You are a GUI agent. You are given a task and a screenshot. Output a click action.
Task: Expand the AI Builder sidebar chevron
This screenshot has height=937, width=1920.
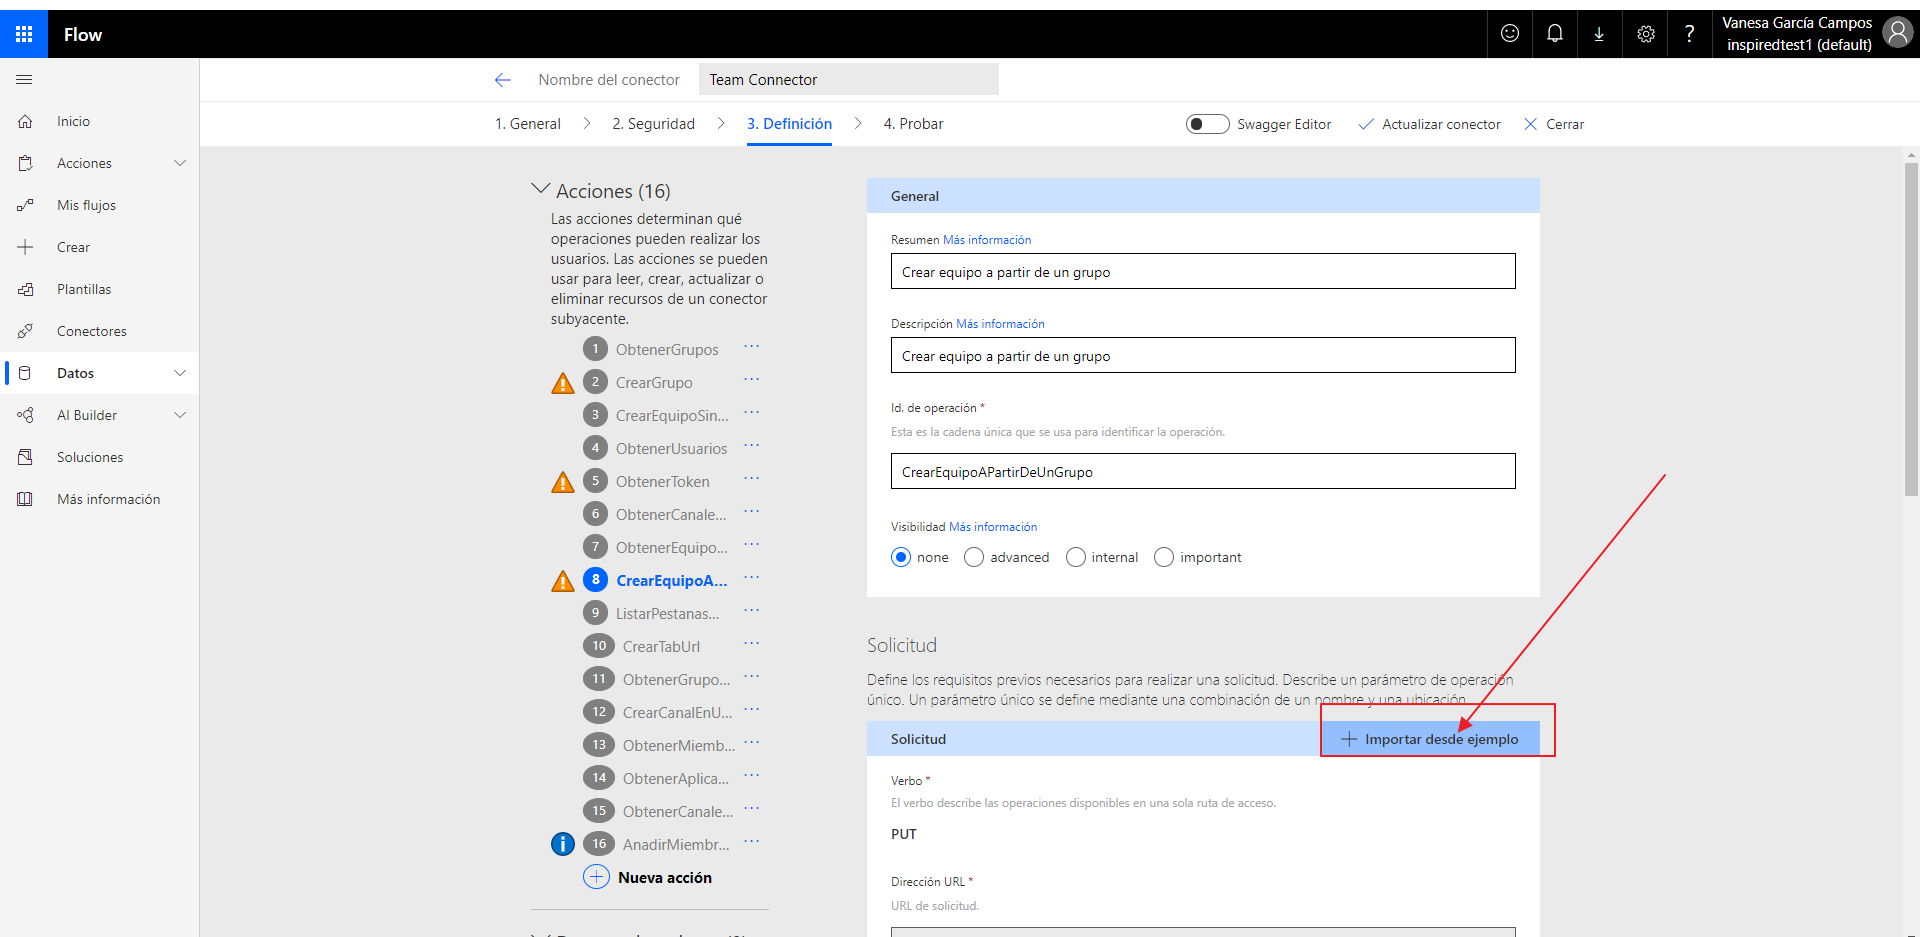[x=180, y=415]
